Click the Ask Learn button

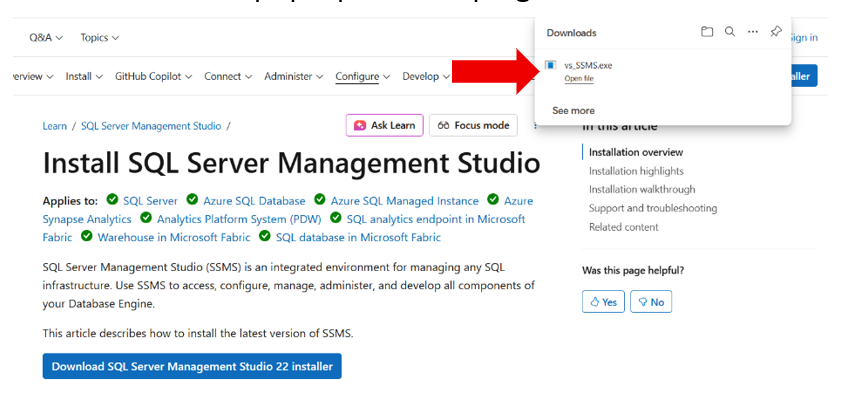384,125
